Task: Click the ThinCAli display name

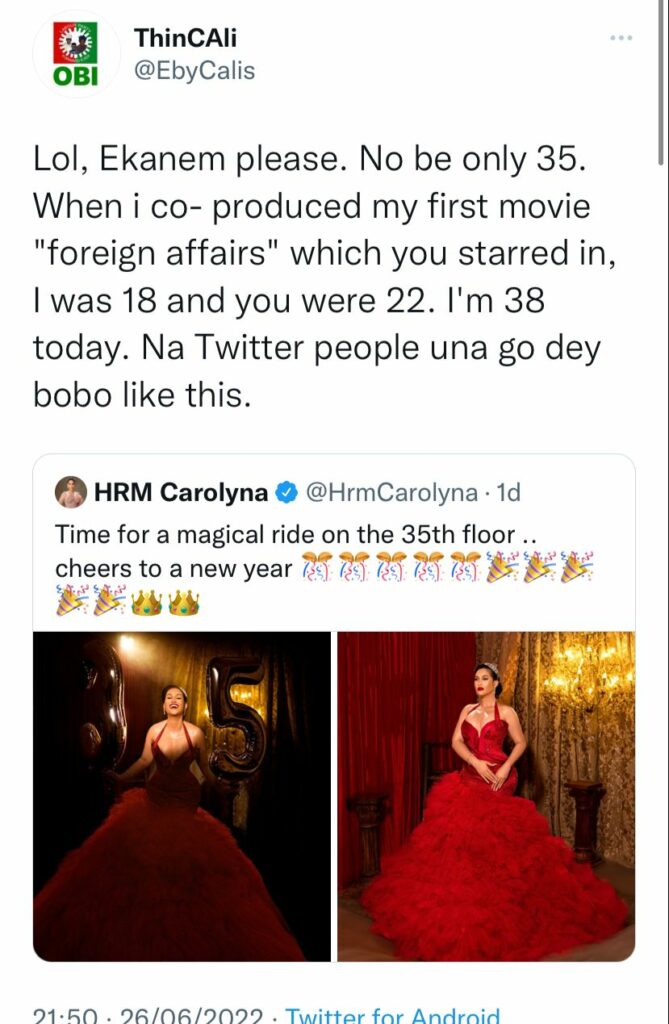Action: [x=186, y=38]
